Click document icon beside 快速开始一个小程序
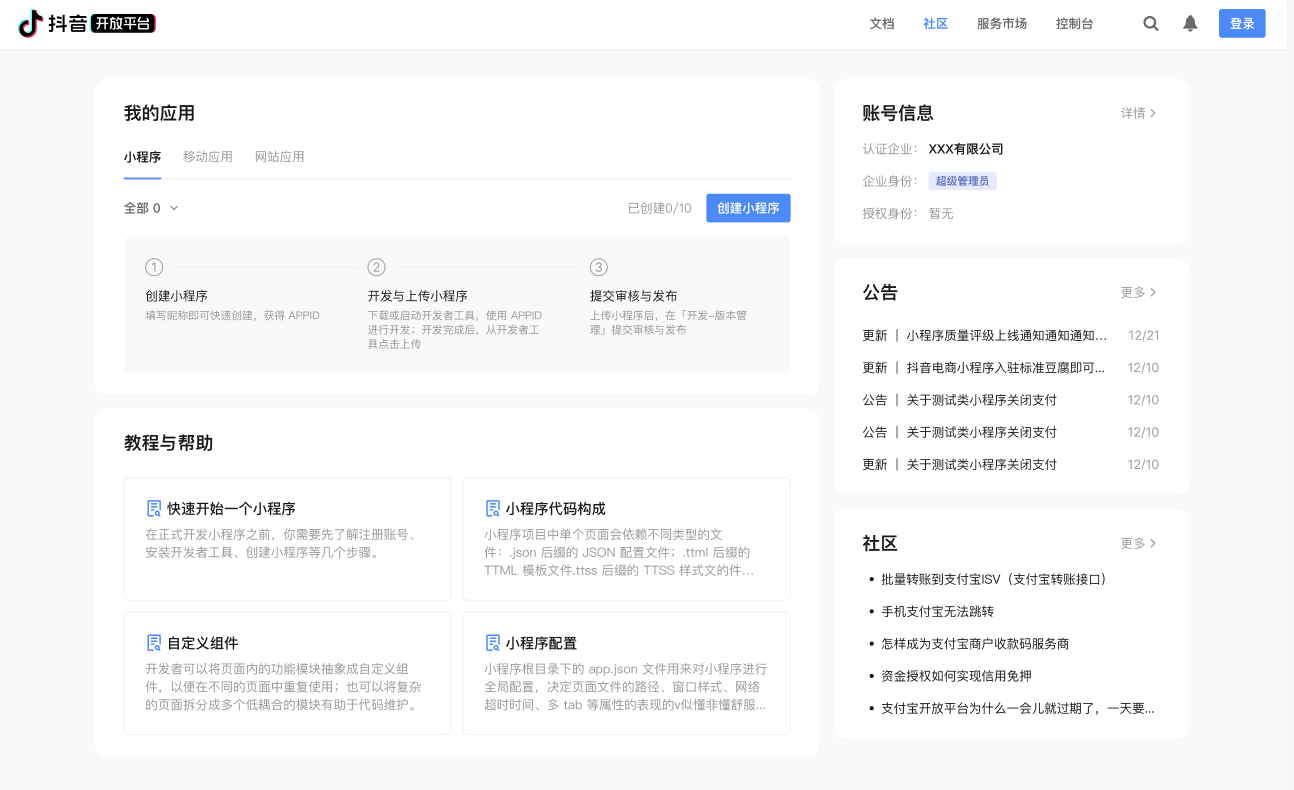 tap(154, 508)
